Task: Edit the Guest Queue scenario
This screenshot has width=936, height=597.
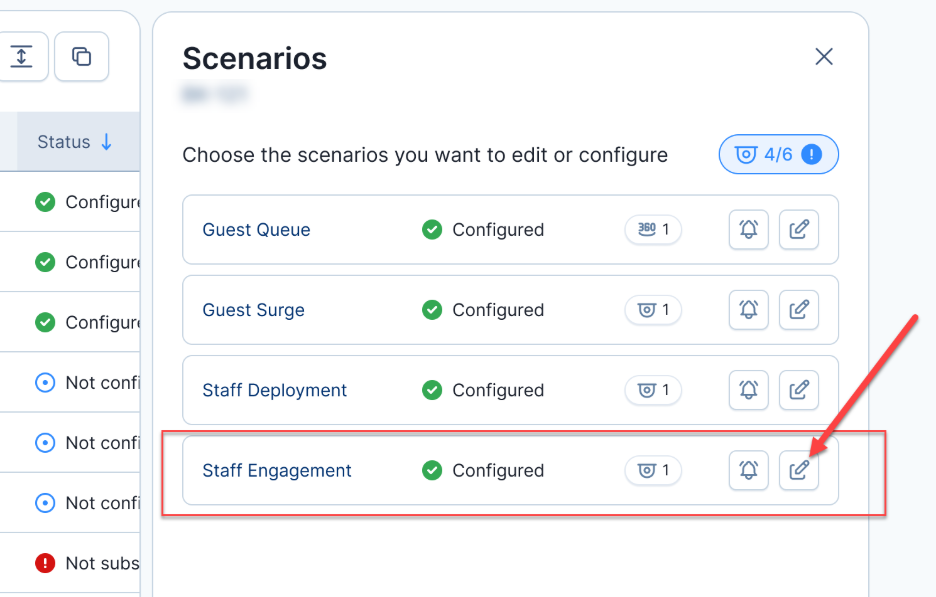Action: click(798, 230)
